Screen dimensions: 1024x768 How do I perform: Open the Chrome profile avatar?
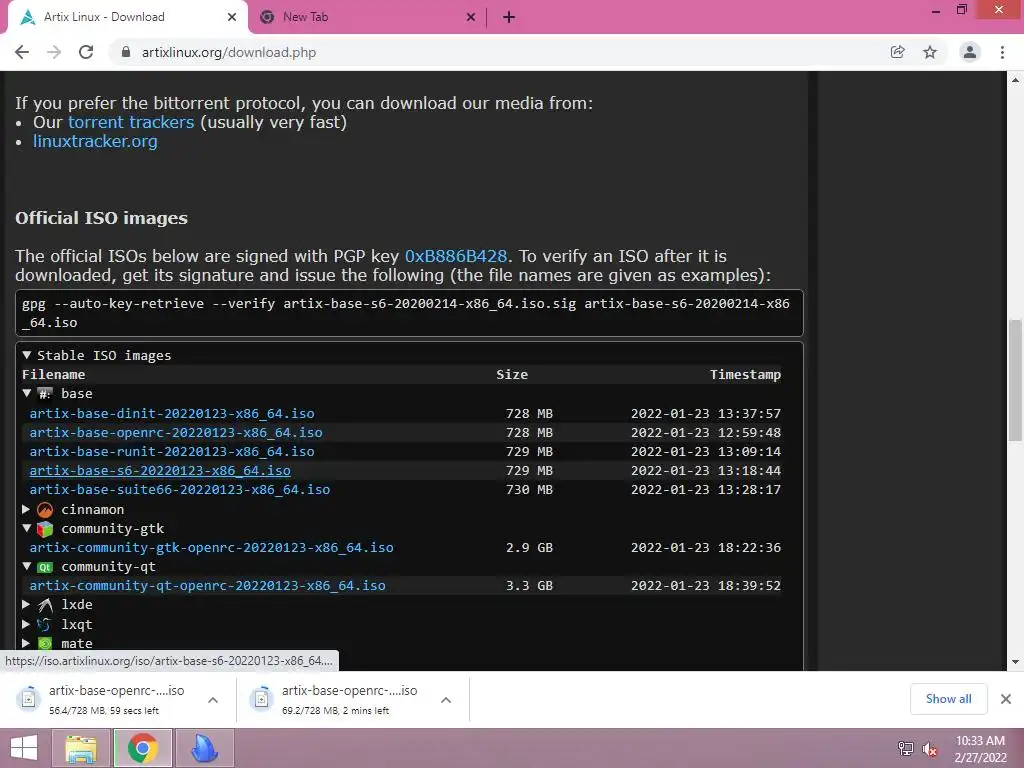click(x=970, y=52)
